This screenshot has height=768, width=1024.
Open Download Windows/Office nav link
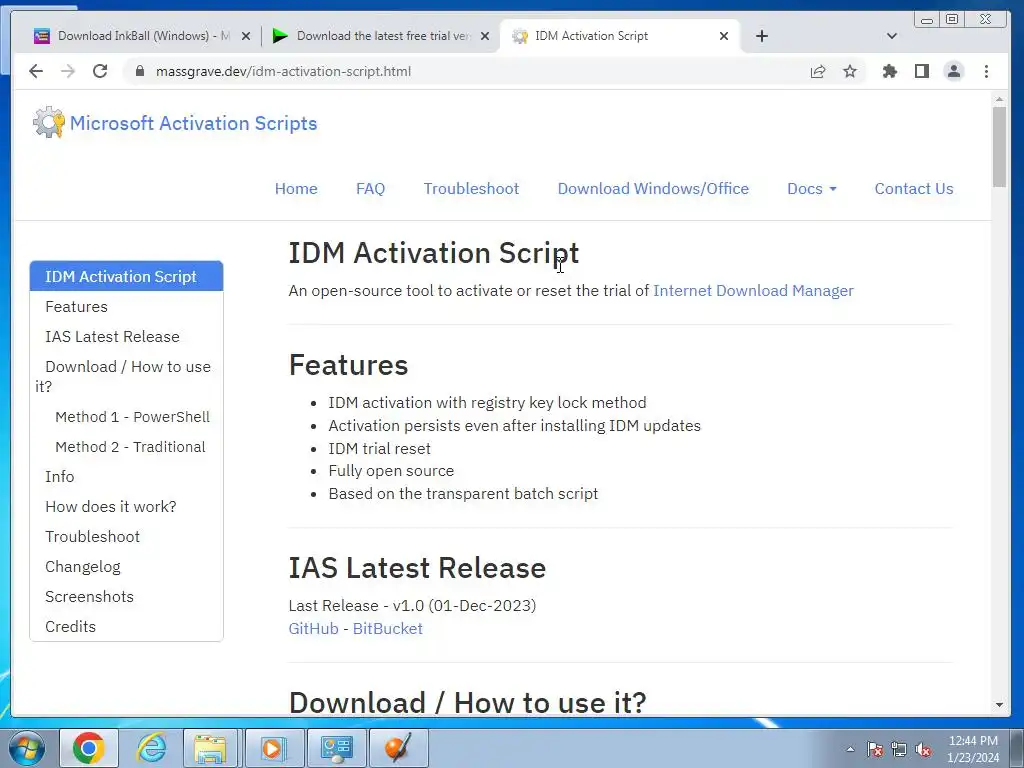653,189
